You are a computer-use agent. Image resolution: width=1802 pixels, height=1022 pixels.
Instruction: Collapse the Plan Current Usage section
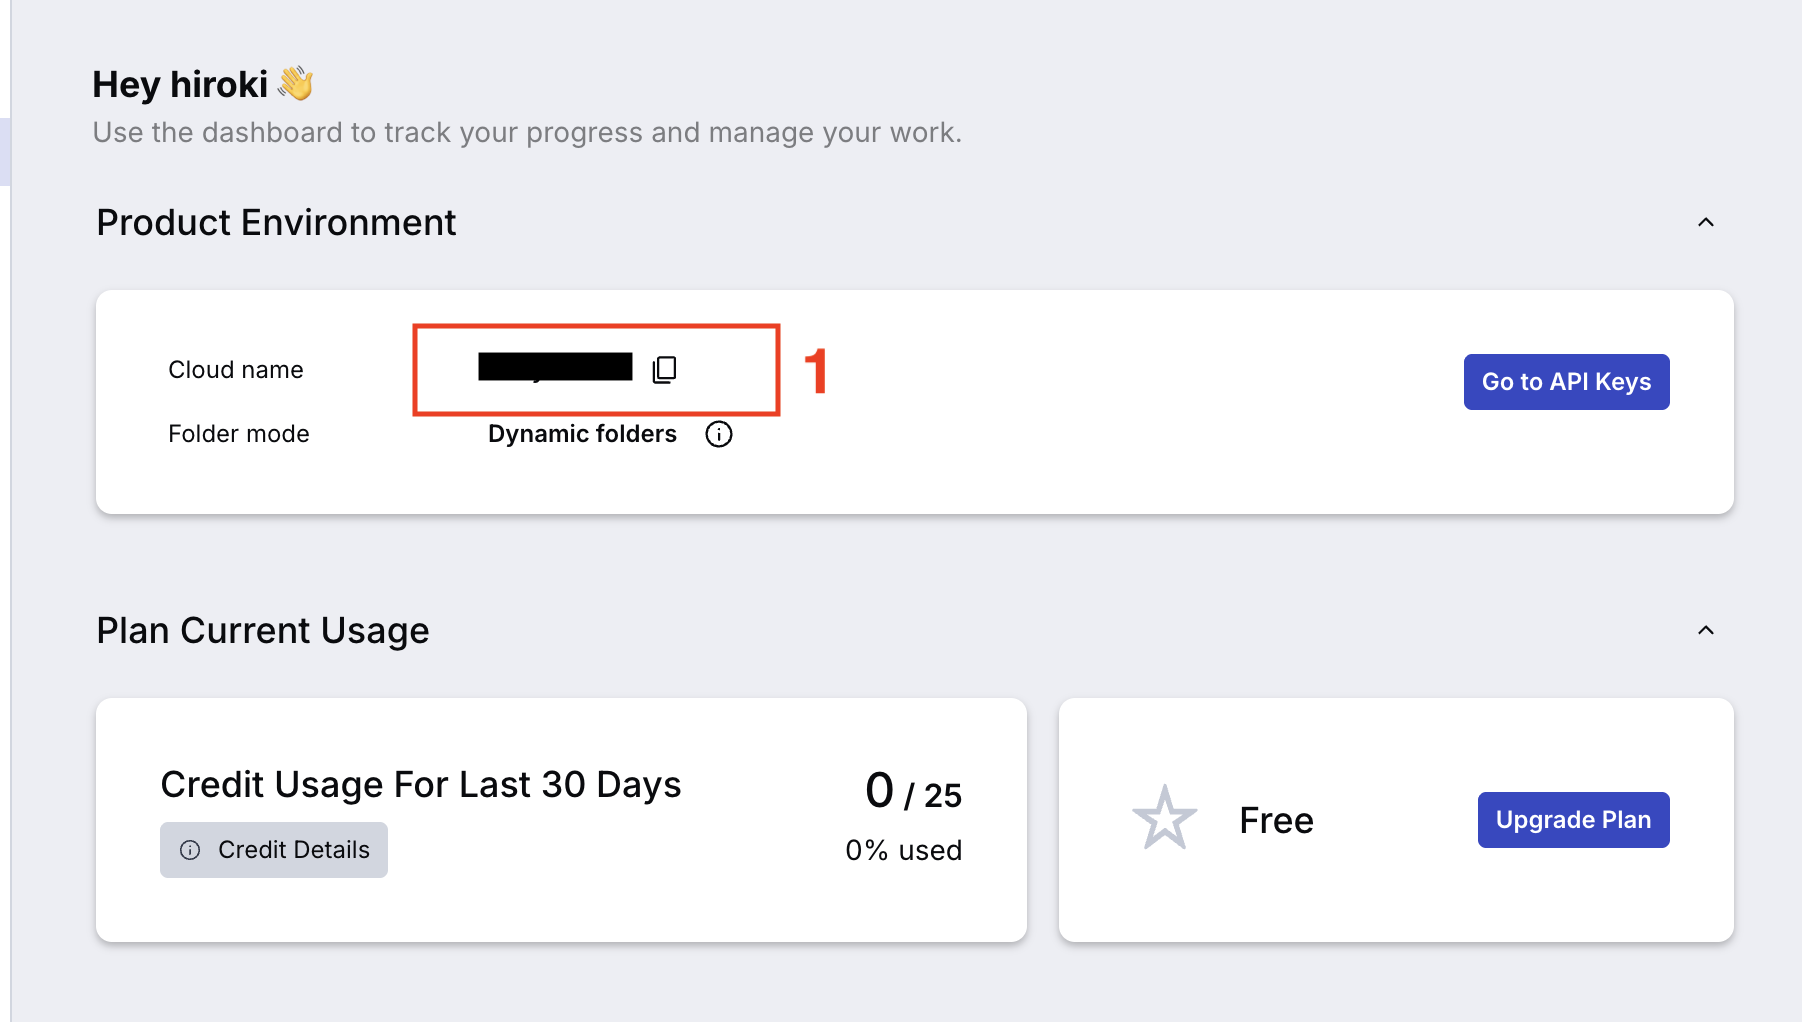(x=1705, y=630)
